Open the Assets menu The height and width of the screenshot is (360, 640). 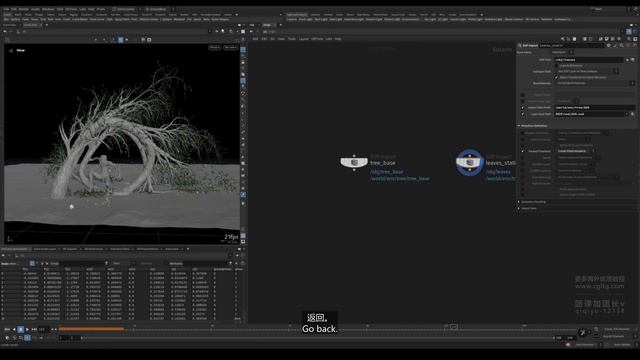pyautogui.click(x=36, y=9)
